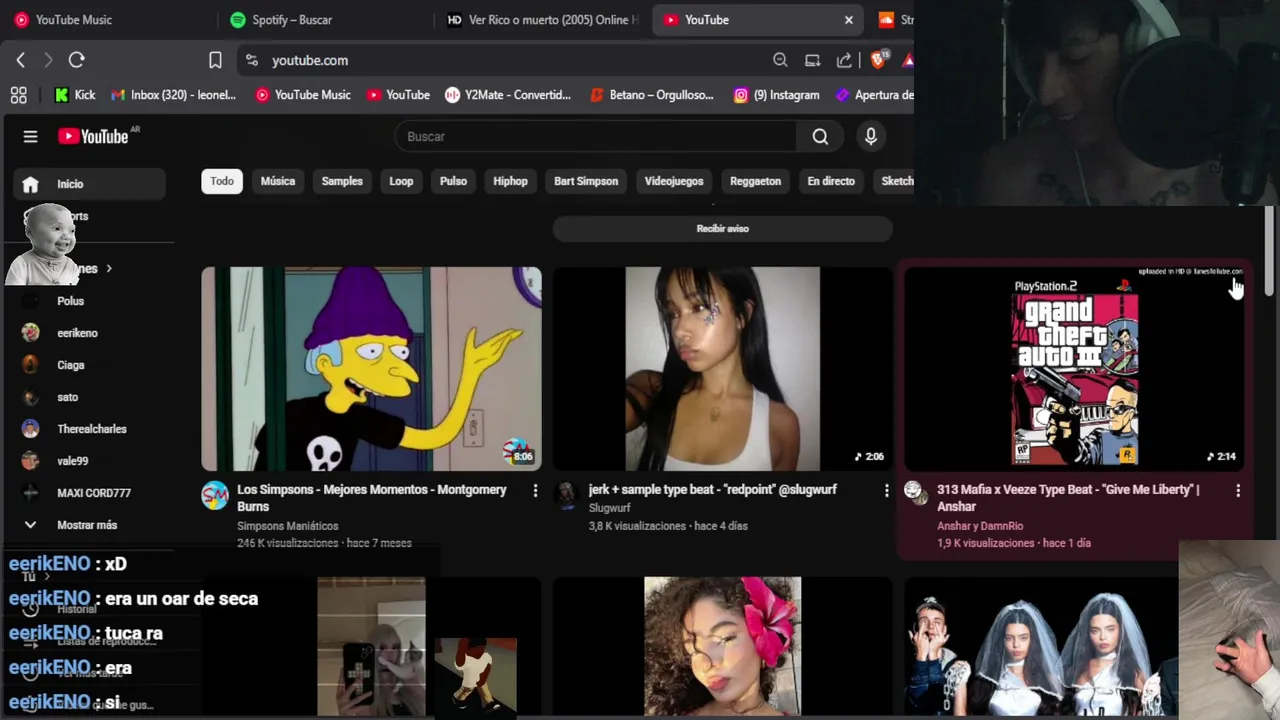This screenshot has height=720, width=1280.
Task: Close the active YouTube tab
Action: [x=849, y=20]
